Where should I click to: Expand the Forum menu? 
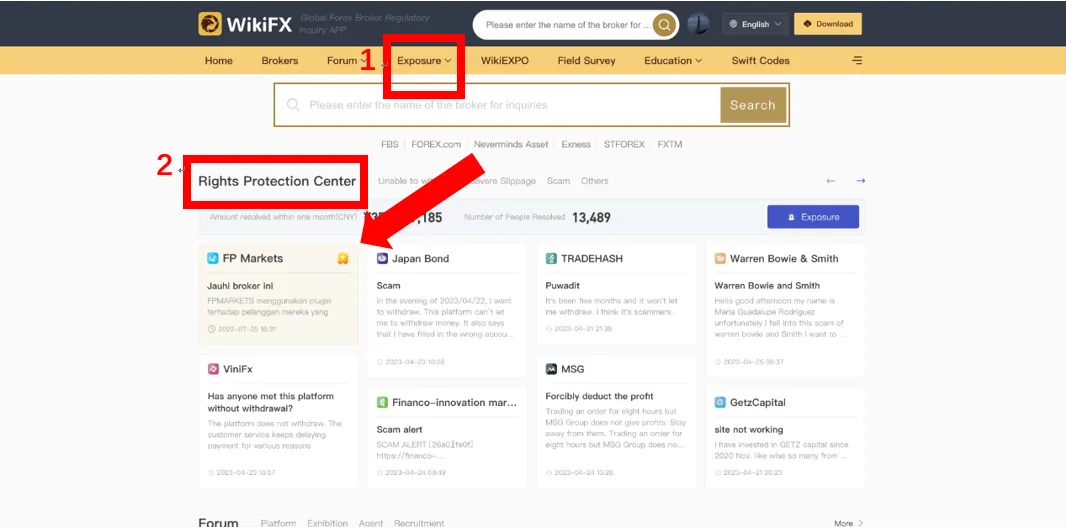[x=346, y=61]
